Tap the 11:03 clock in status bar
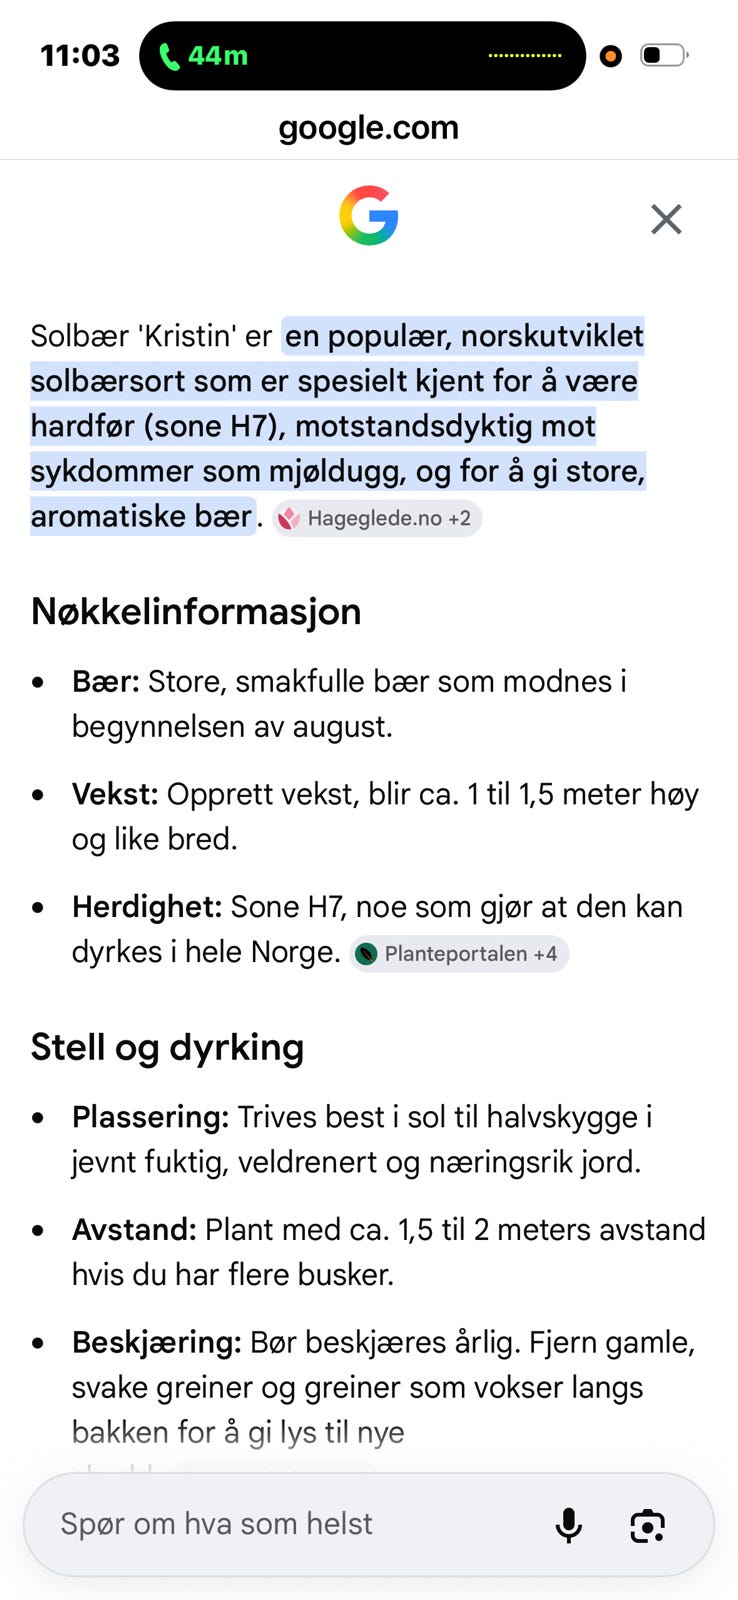Image resolution: width=738 pixels, height=1600 pixels. [x=80, y=55]
